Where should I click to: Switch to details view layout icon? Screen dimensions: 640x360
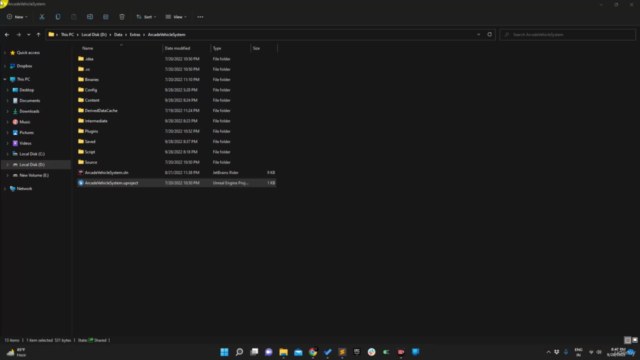[627, 340]
